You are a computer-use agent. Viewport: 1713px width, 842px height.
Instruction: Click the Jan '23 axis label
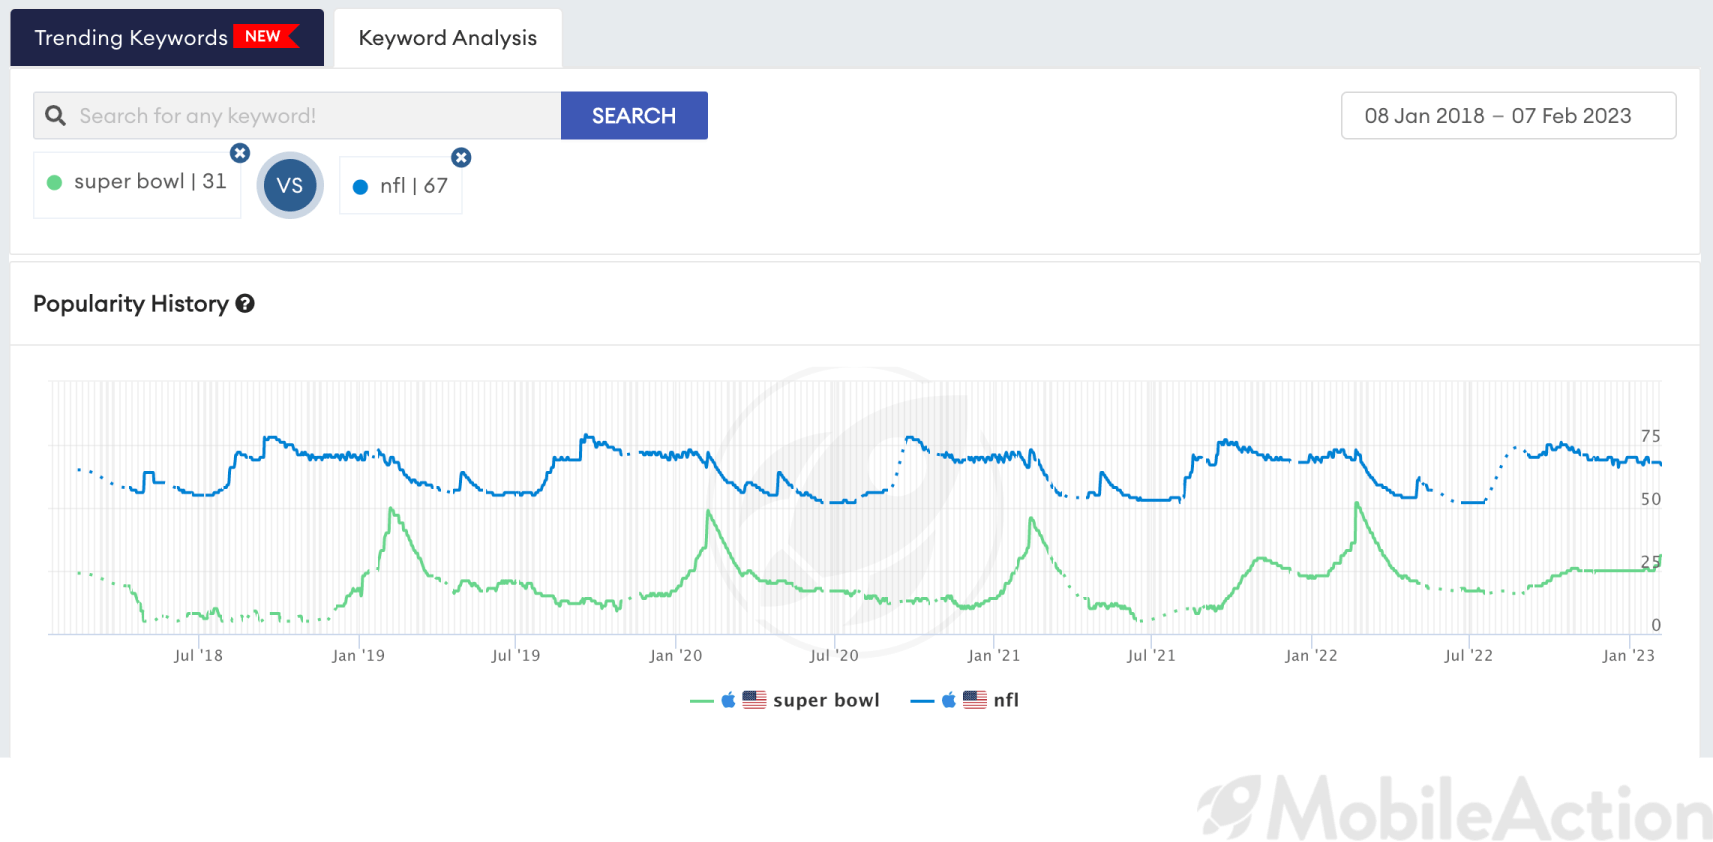click(1628, 656)
